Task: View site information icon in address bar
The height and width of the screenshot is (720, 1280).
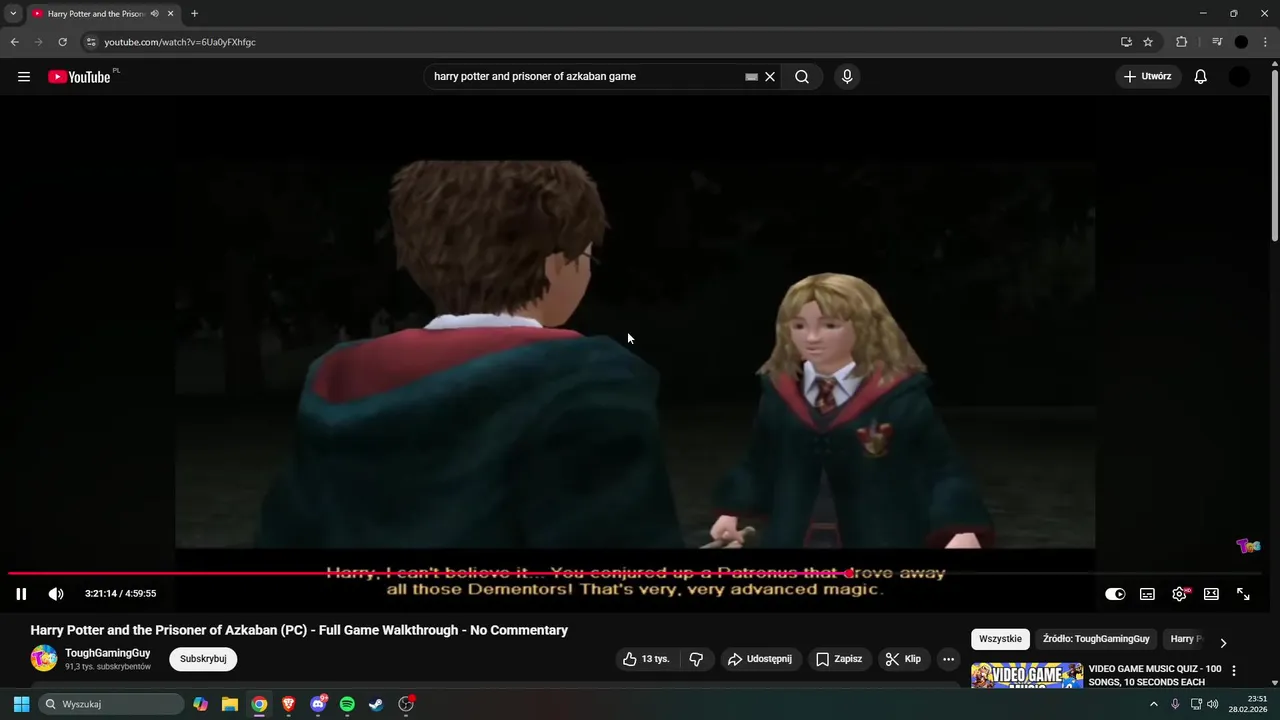Action: pyautogui.click(x=91, y=42)
